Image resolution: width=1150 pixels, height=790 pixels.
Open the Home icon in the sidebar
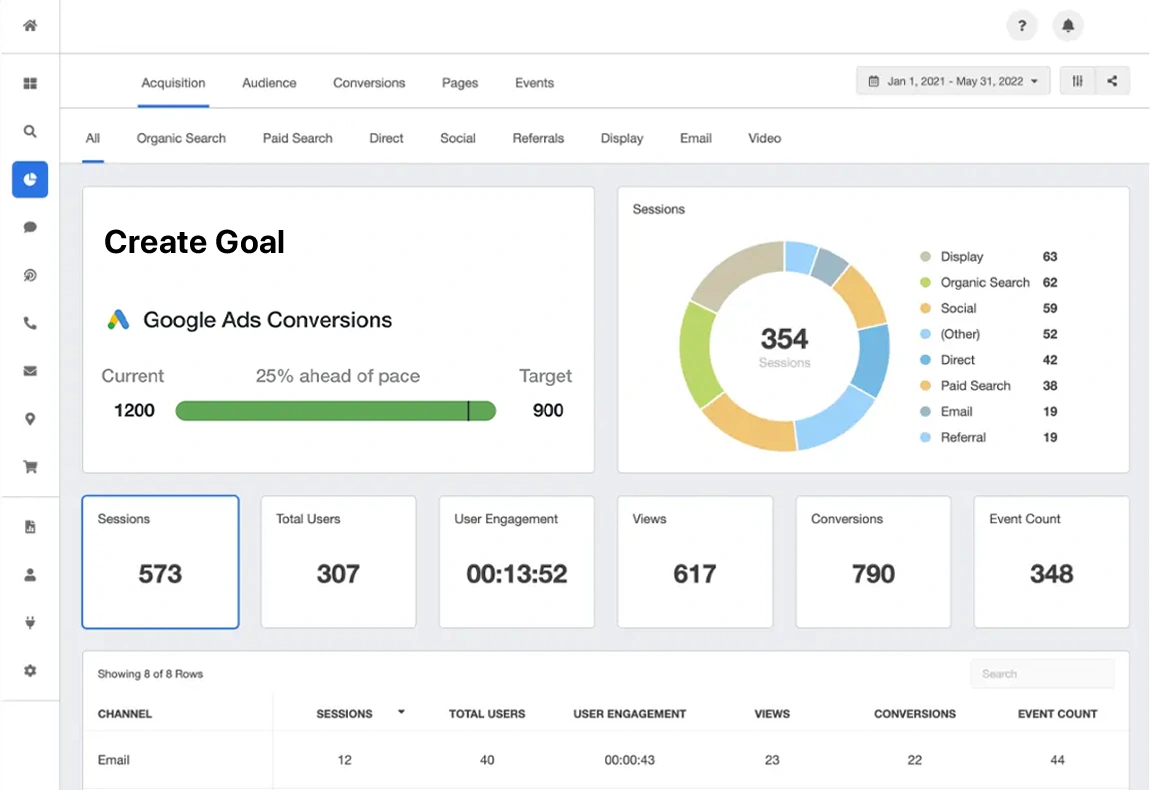click(30, 26)
